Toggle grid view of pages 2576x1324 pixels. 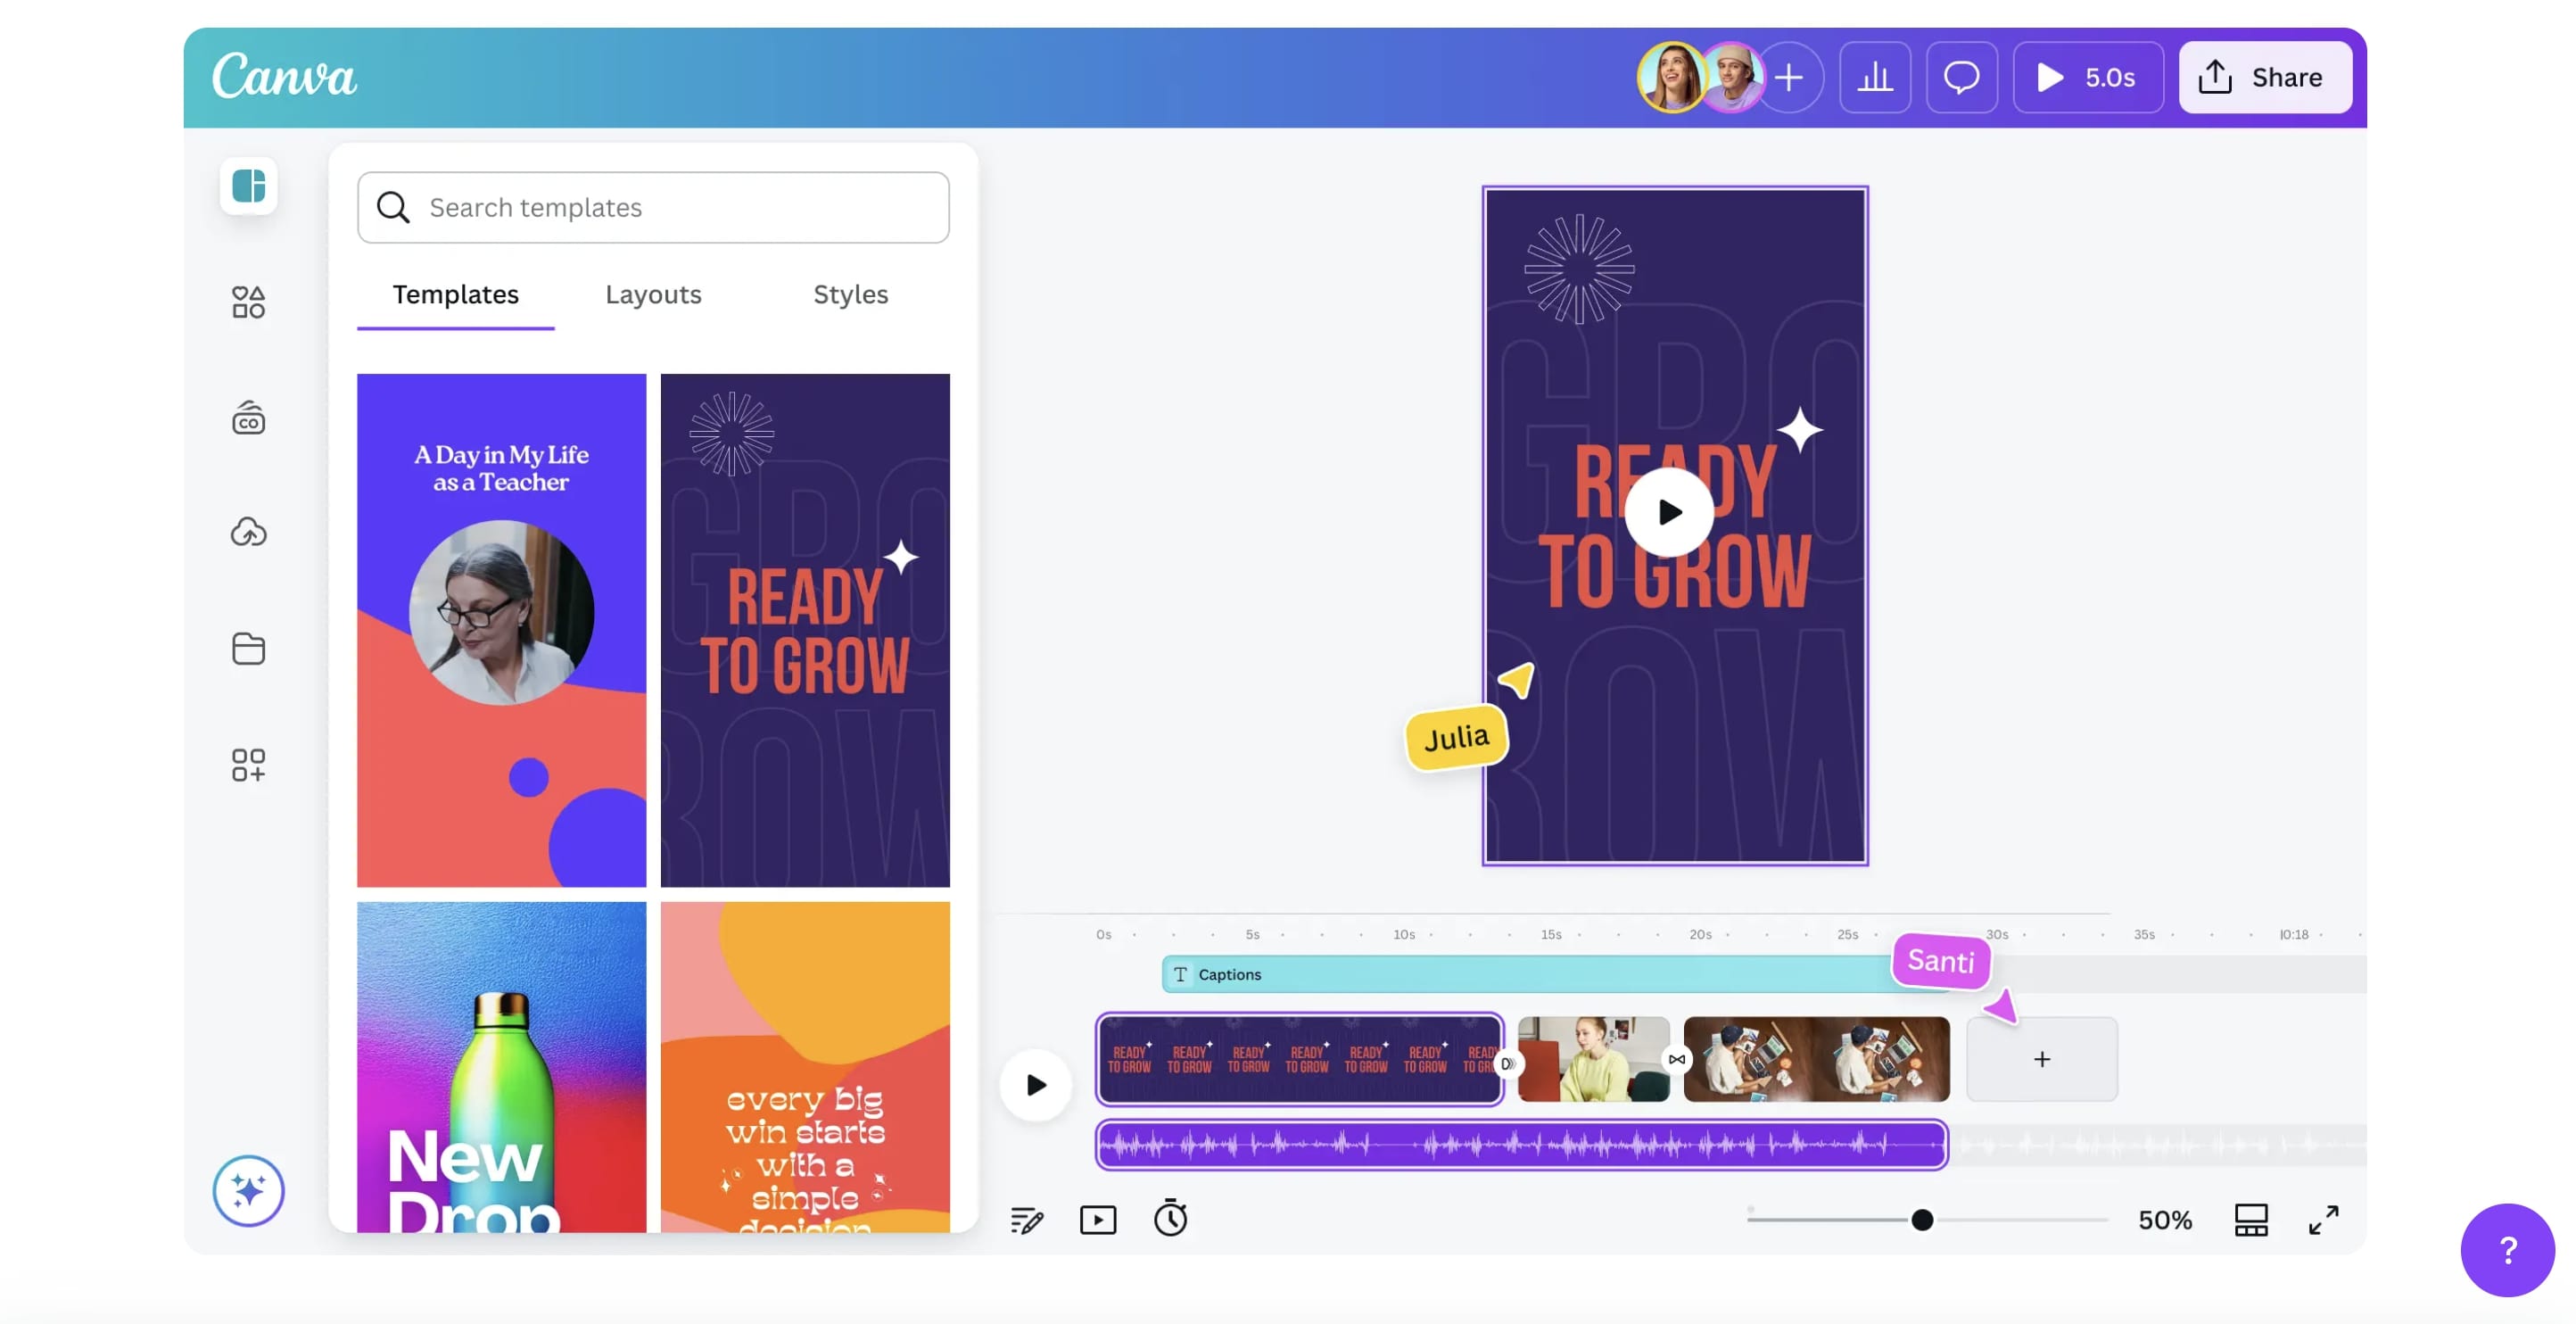click(2250, 1219)
